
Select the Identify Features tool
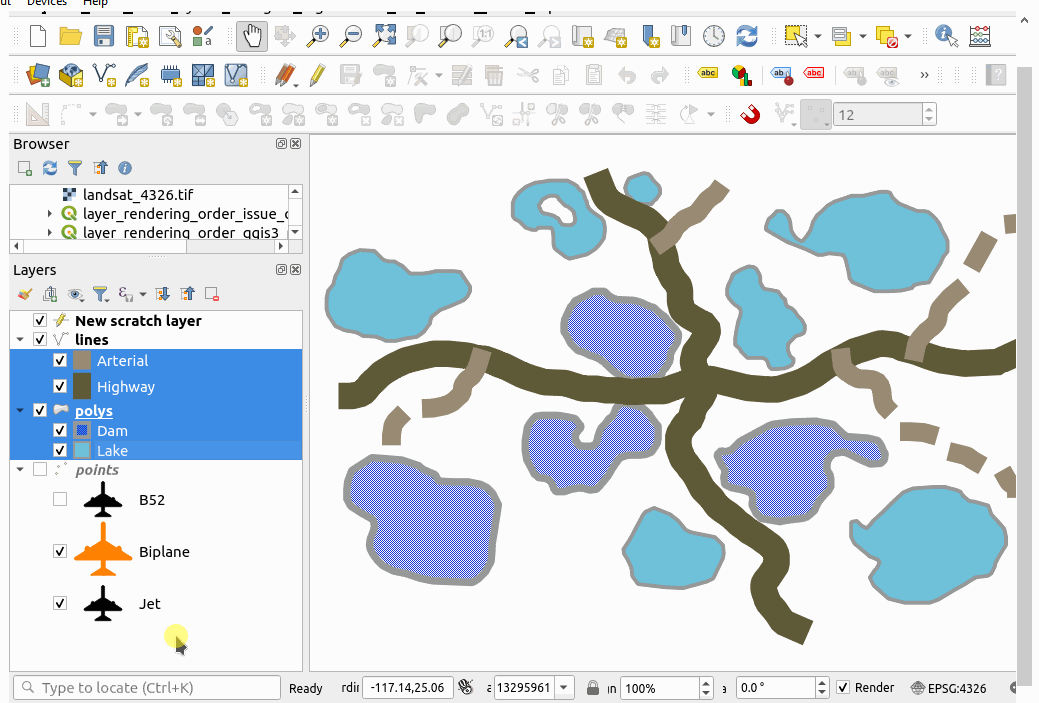945,36
